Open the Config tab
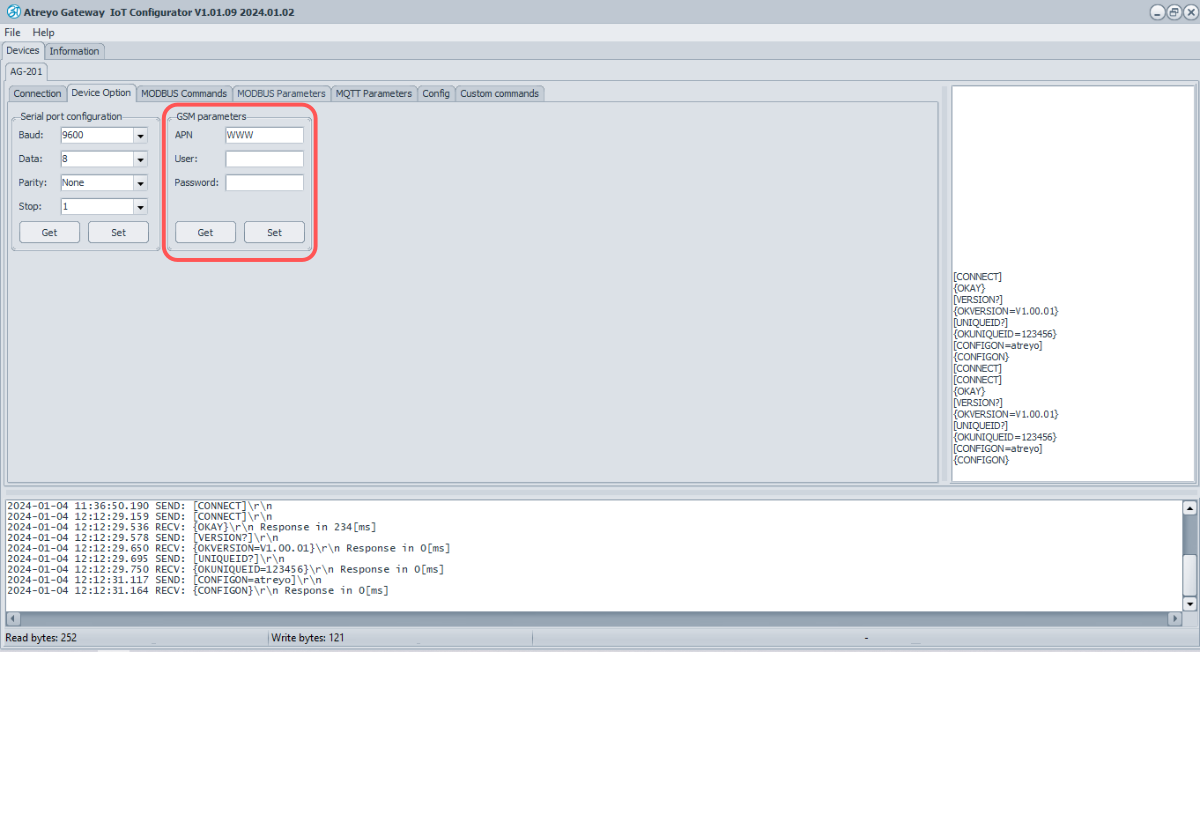Viewport: 1200px width, 836px height. coord(436,93)
